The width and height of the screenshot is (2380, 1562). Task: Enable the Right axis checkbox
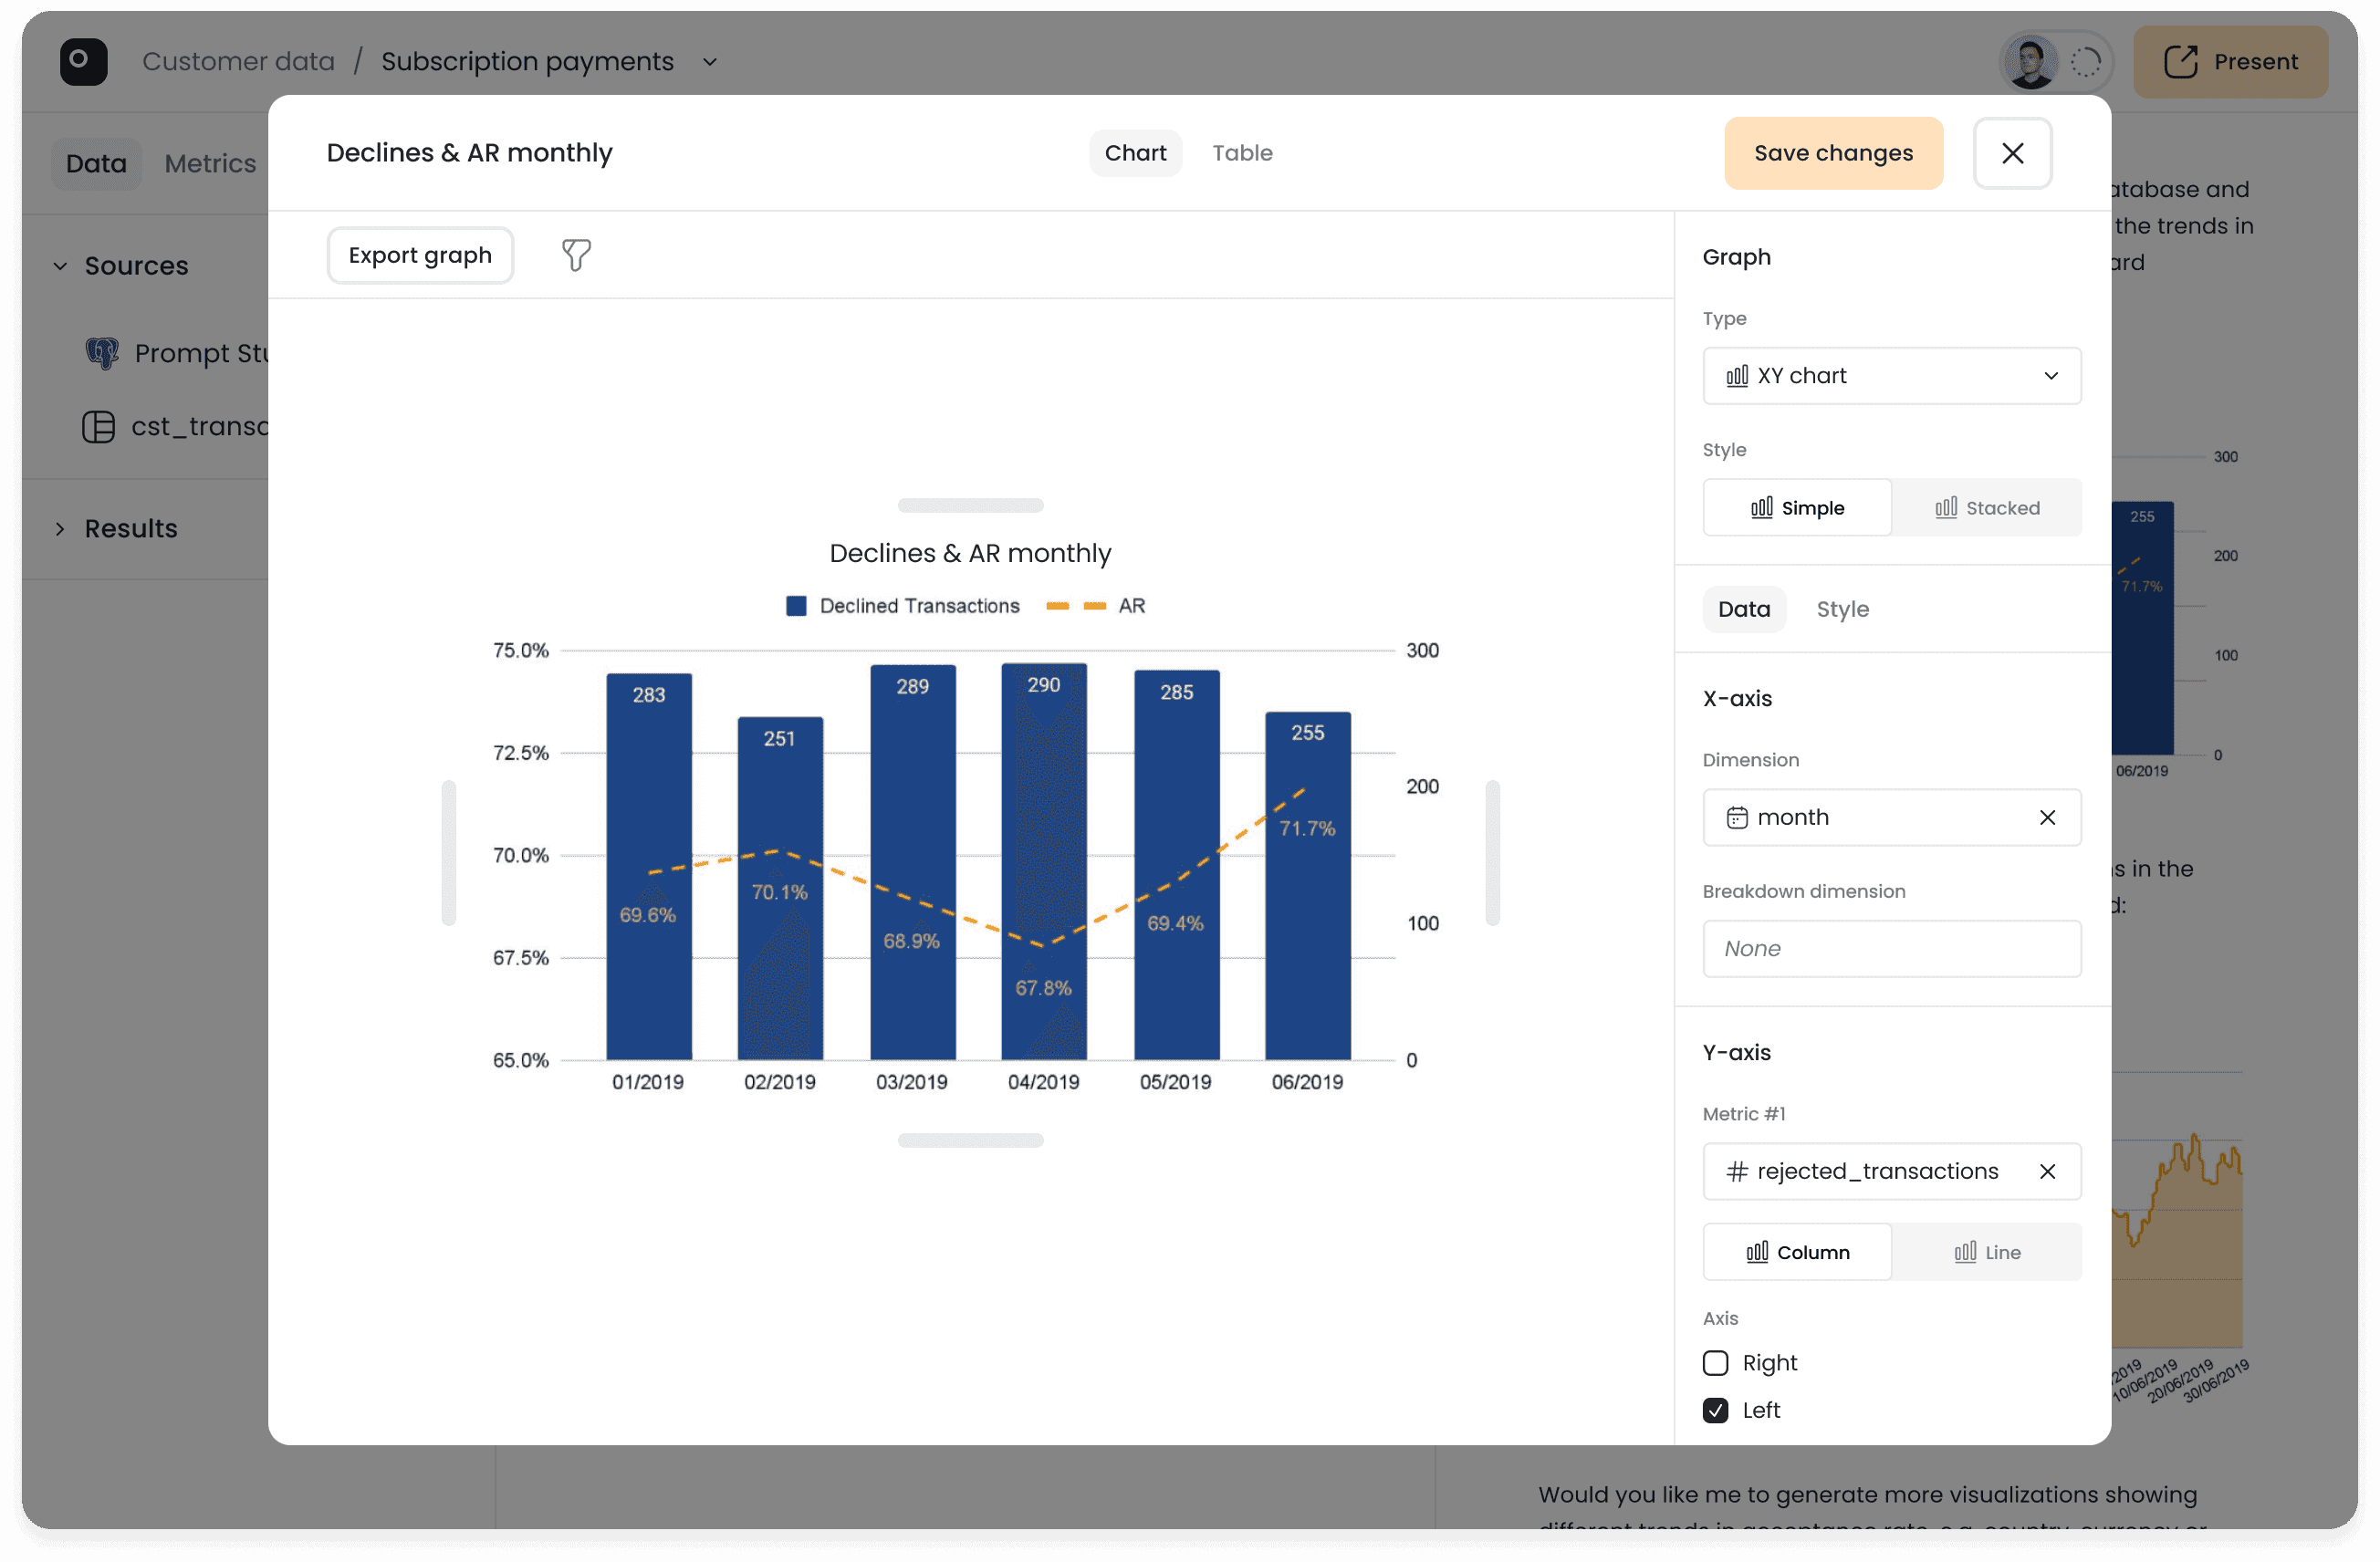(x=1715, y=1363)
